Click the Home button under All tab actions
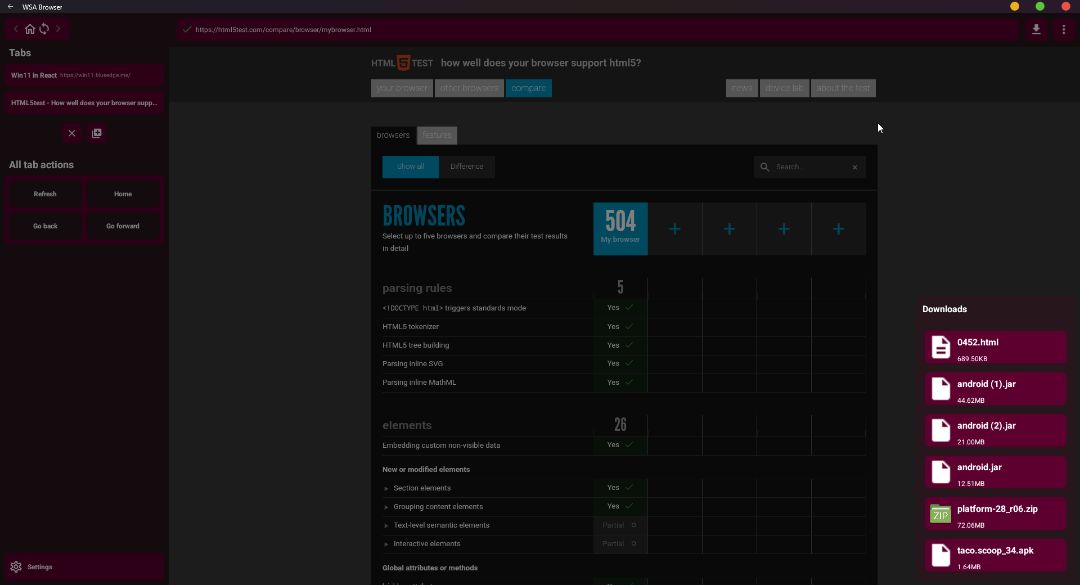1080x585 pixels. (x=123, y=194)
